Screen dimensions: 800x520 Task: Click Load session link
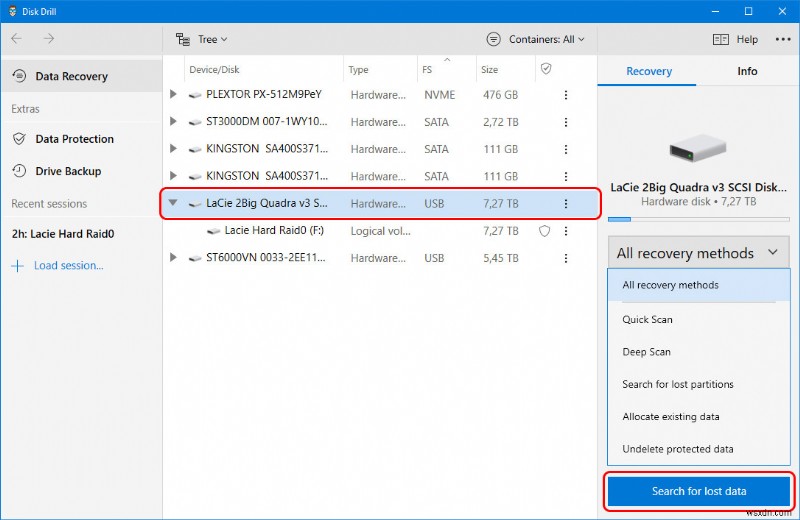click(x=68, y=265)
